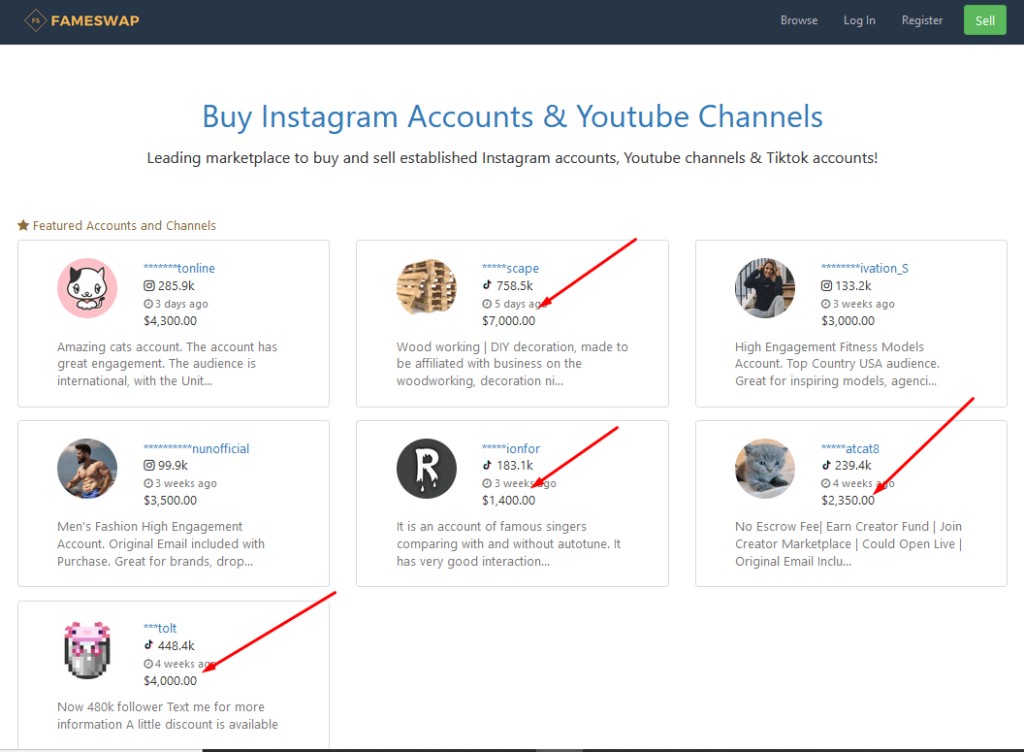Open the fitness model avatar thumbnail

point(765,288)
